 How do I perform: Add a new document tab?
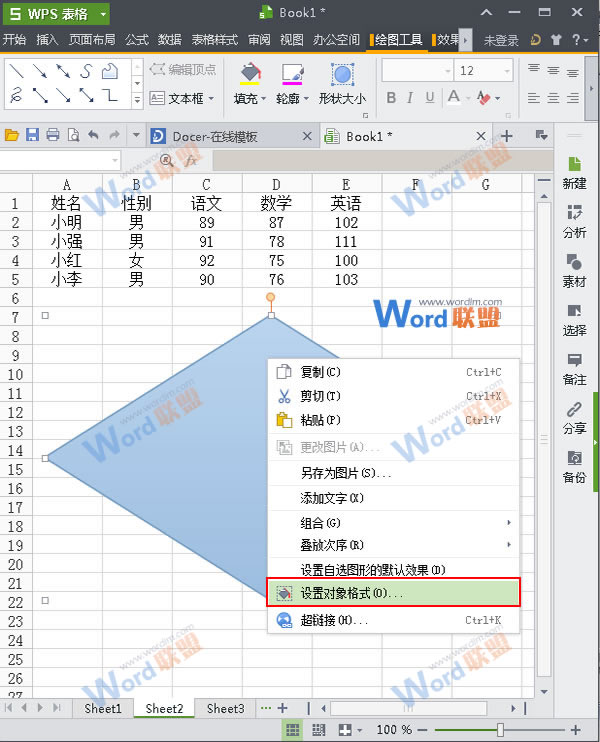pyautogui.click(x=507, y=136)
